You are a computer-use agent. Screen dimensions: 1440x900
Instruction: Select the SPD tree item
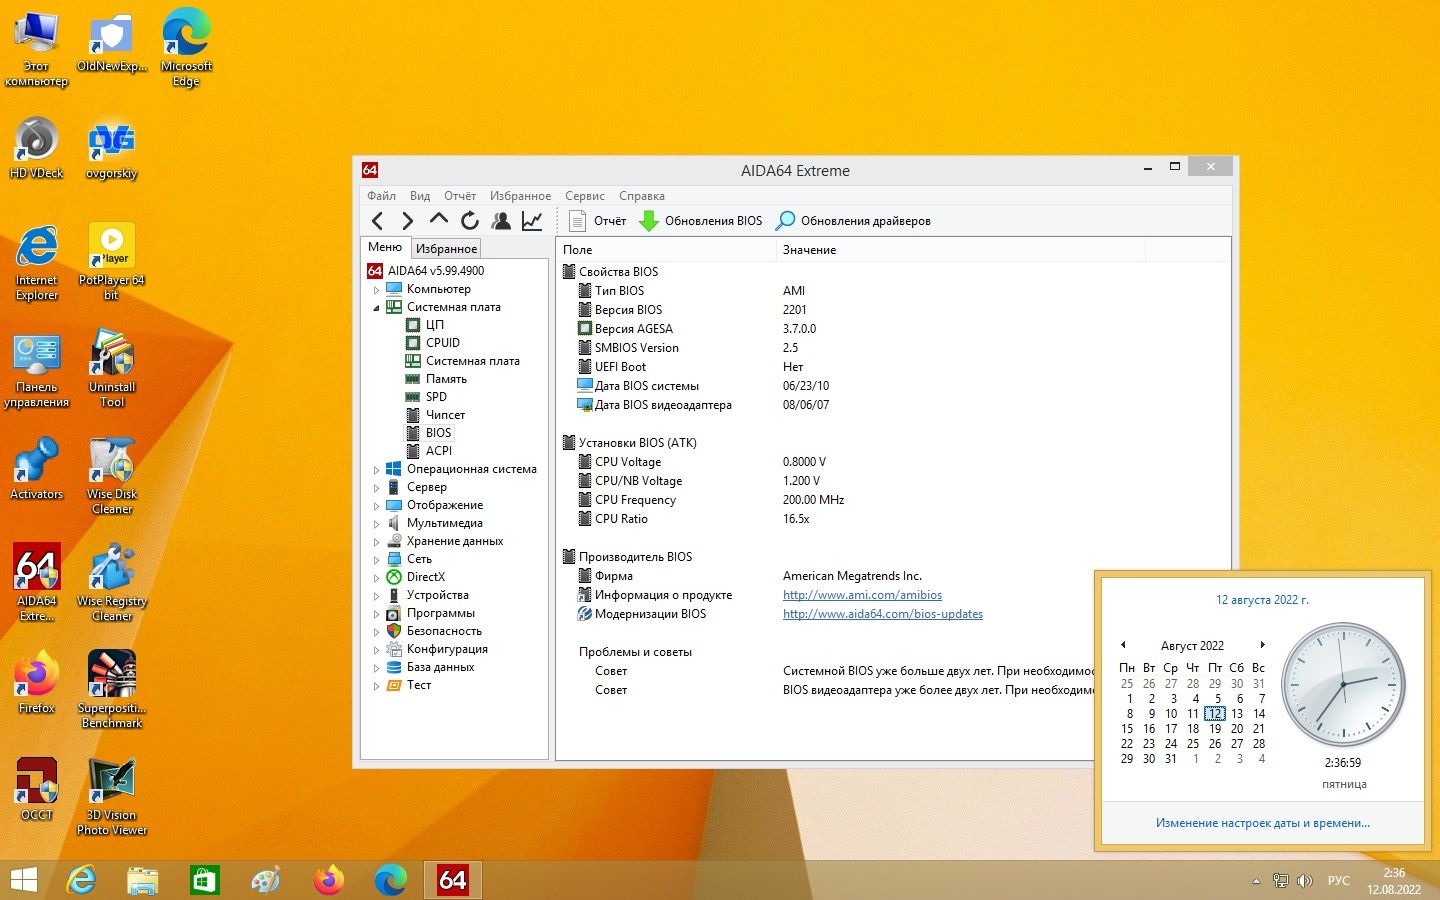[x=436, y=397]
